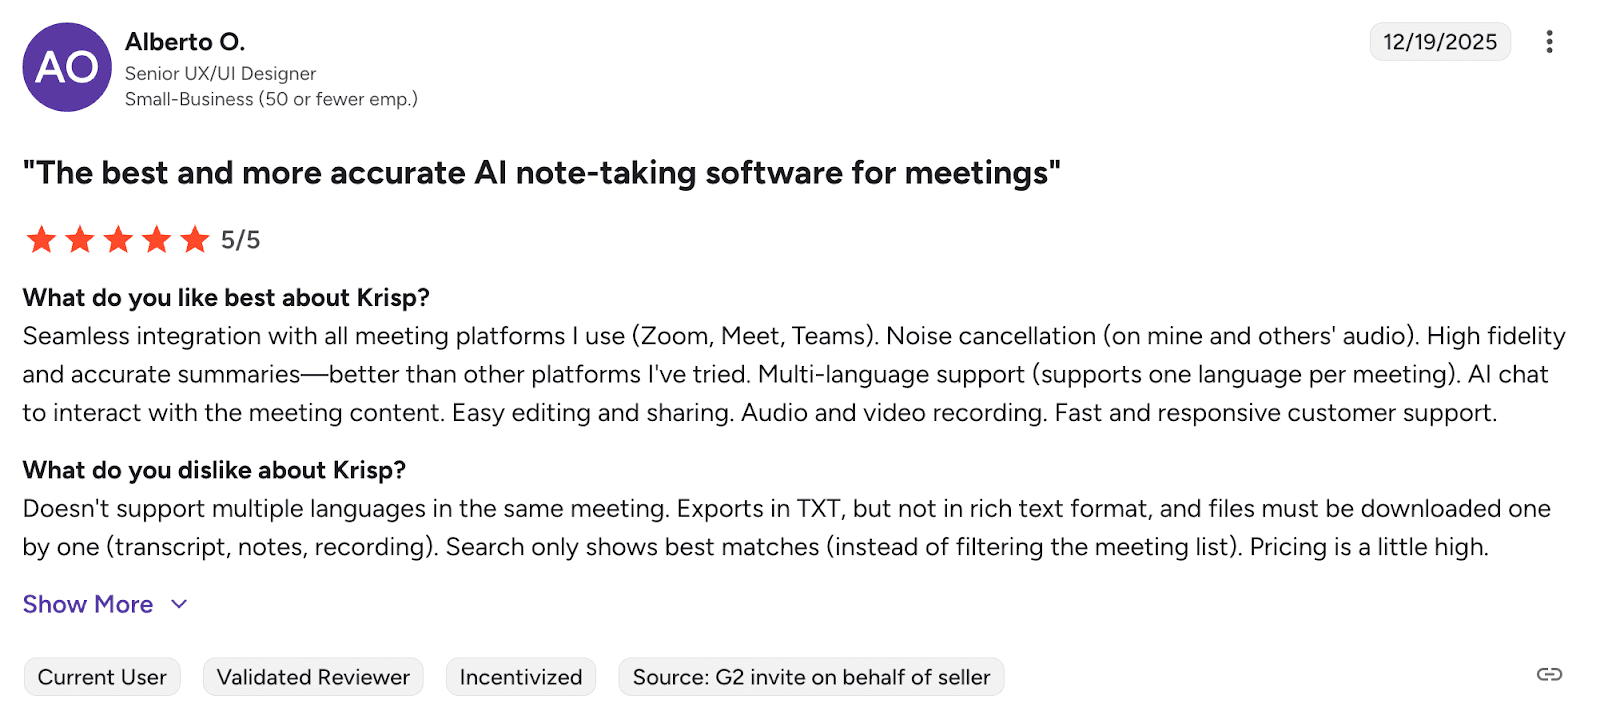Viewport: 1600px width, 727px height.
Task: Click the 5/5 rating score
Action: (241, 240)
